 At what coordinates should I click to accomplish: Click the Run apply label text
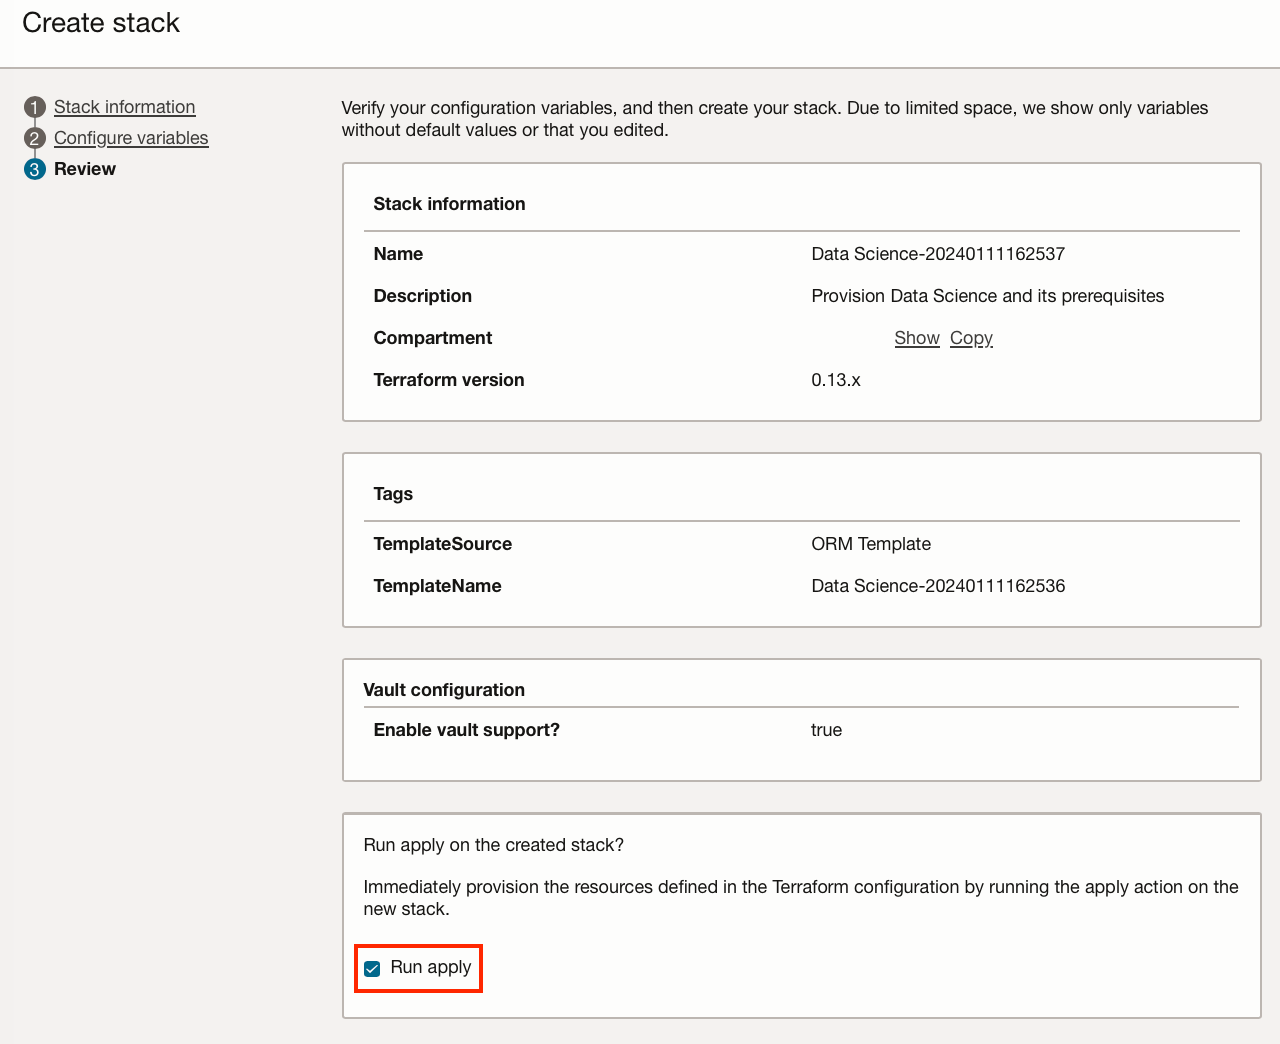tap(431, 967)
